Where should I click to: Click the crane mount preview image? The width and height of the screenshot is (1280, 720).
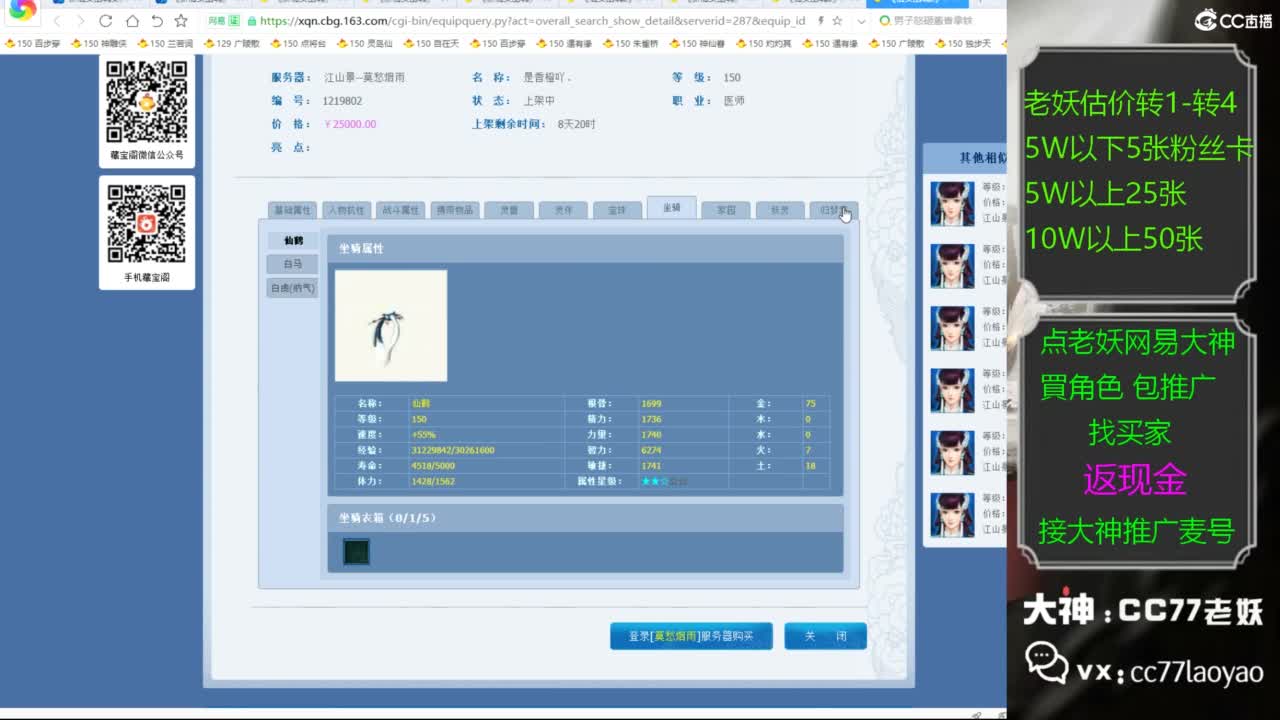point(391,325)
